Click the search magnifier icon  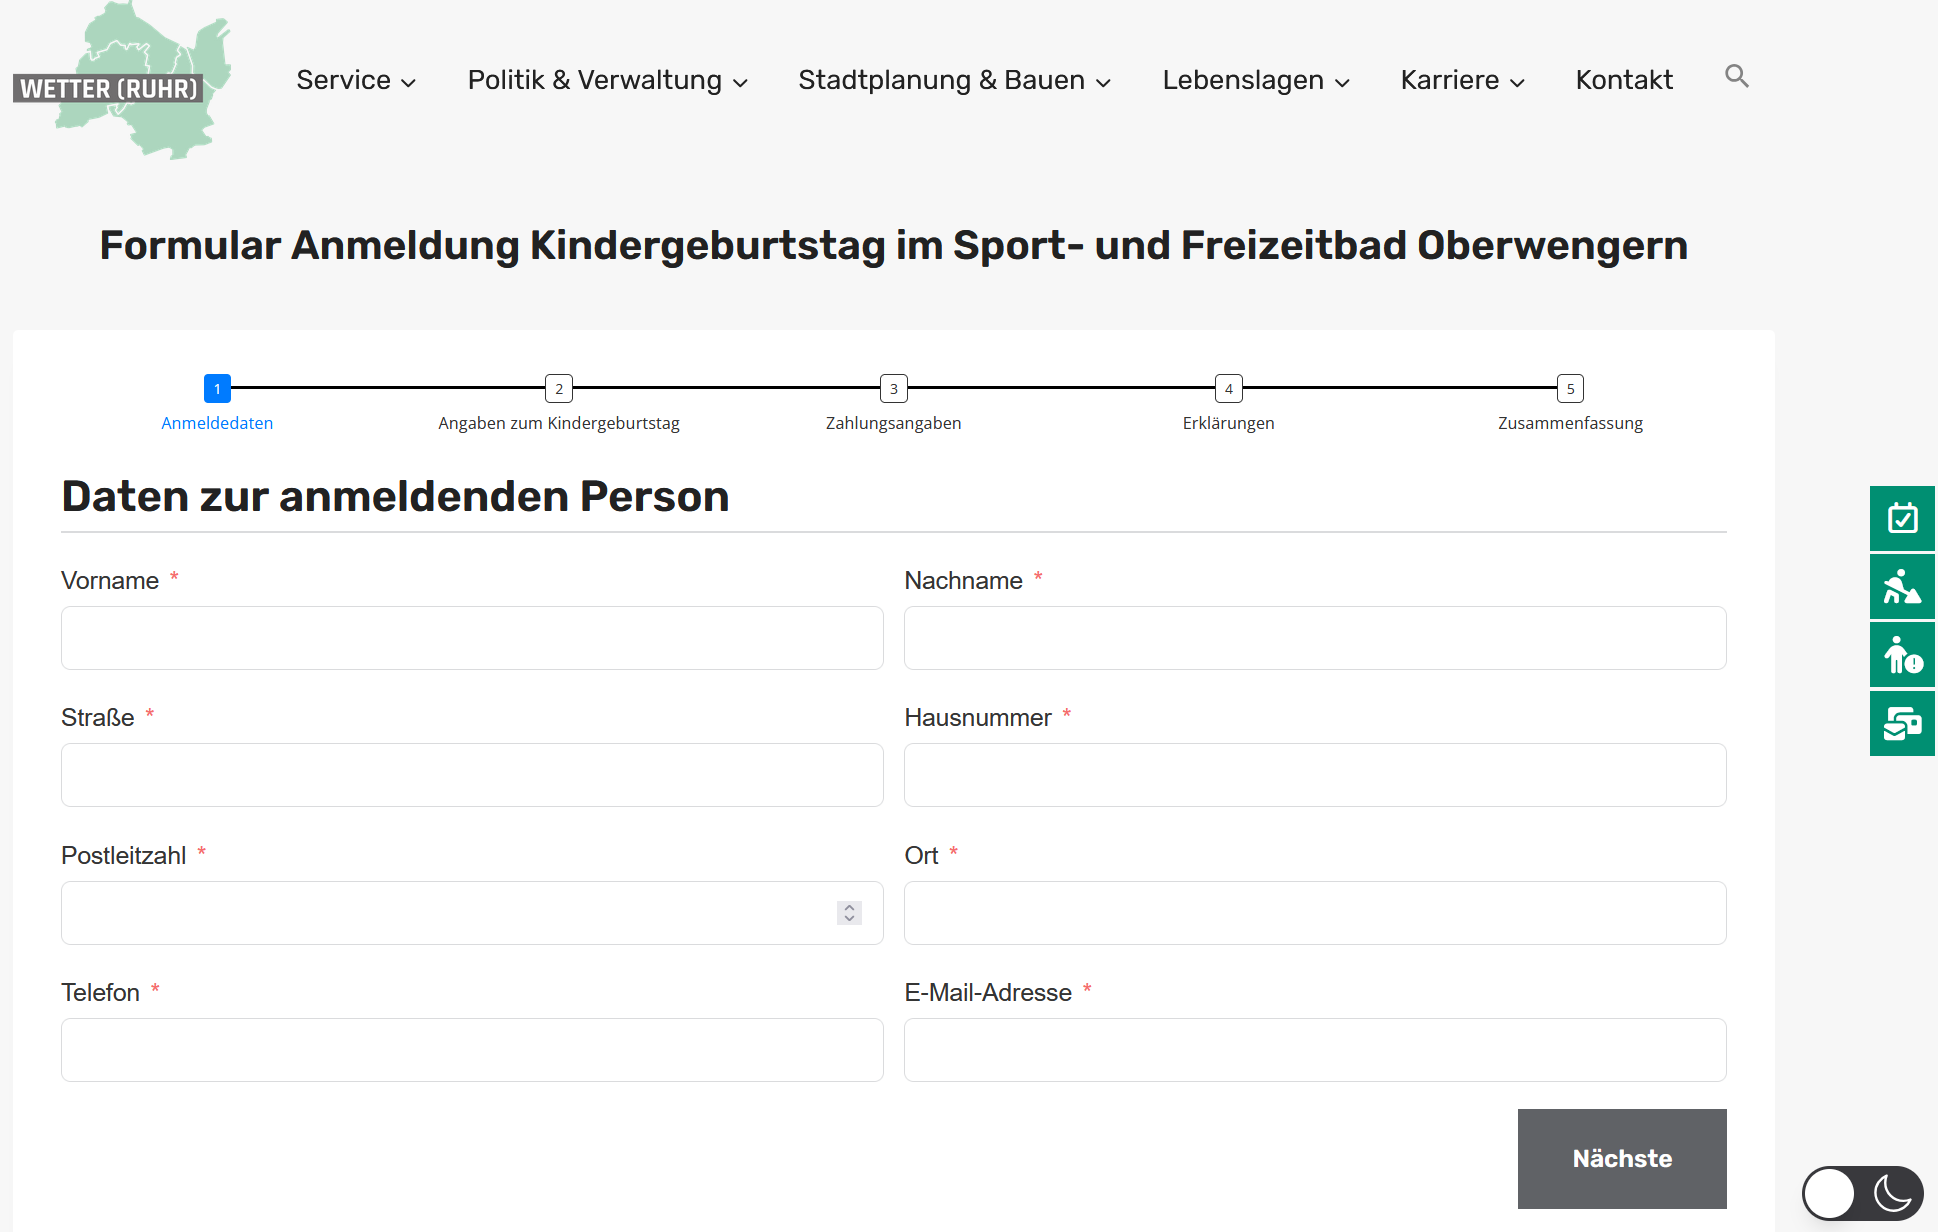(x=1736, y=77)
